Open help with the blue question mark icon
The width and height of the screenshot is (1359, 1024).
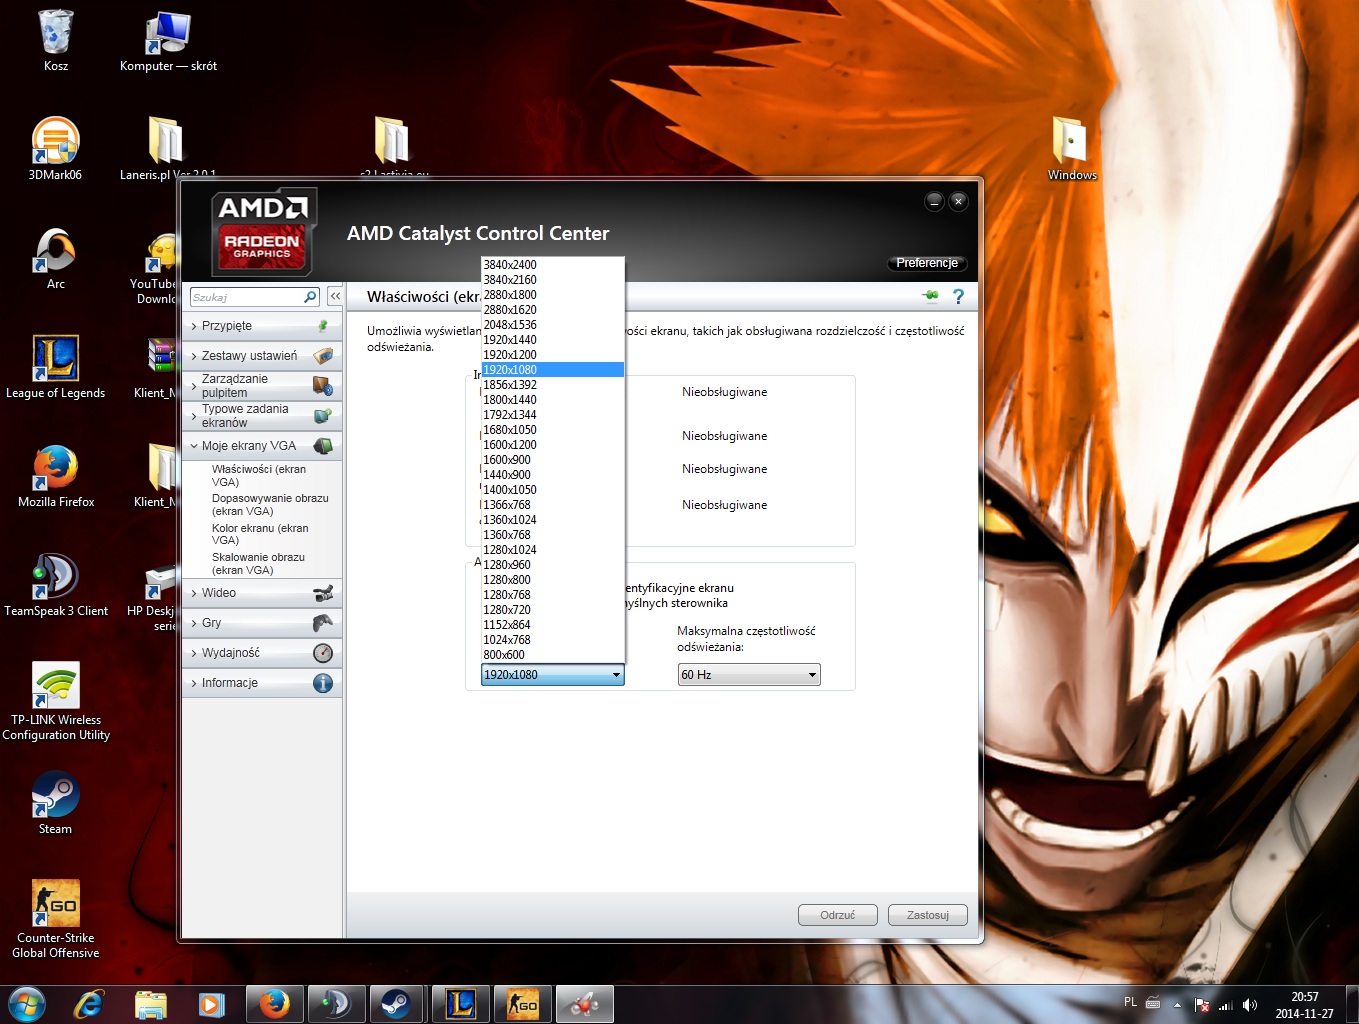click(x=958, y=296)
